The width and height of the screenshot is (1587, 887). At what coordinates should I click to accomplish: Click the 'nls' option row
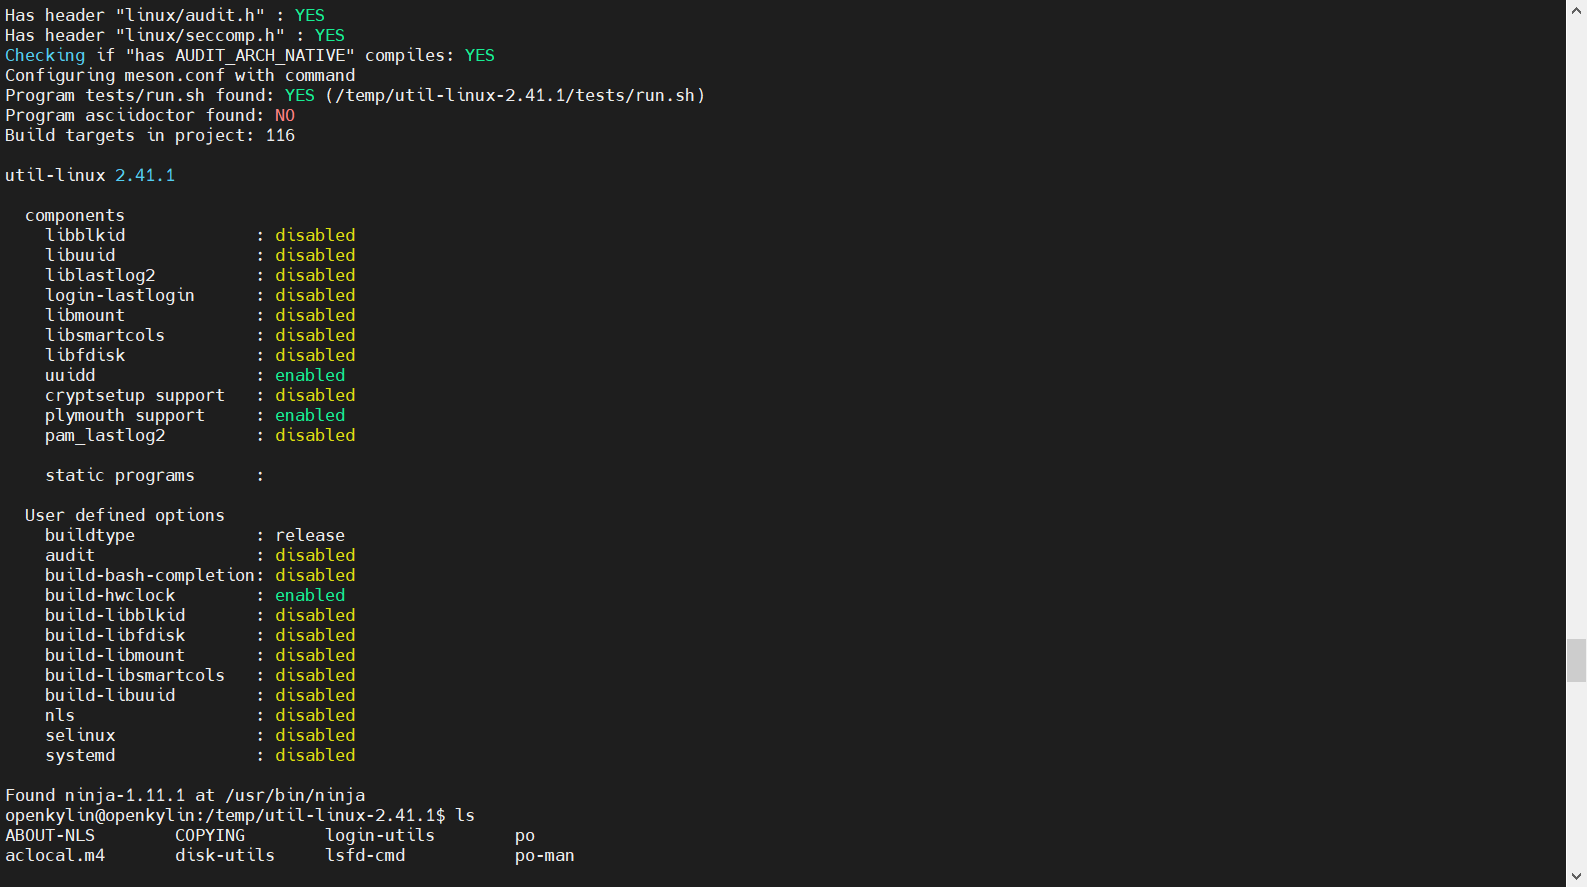(x=200, y=715)
